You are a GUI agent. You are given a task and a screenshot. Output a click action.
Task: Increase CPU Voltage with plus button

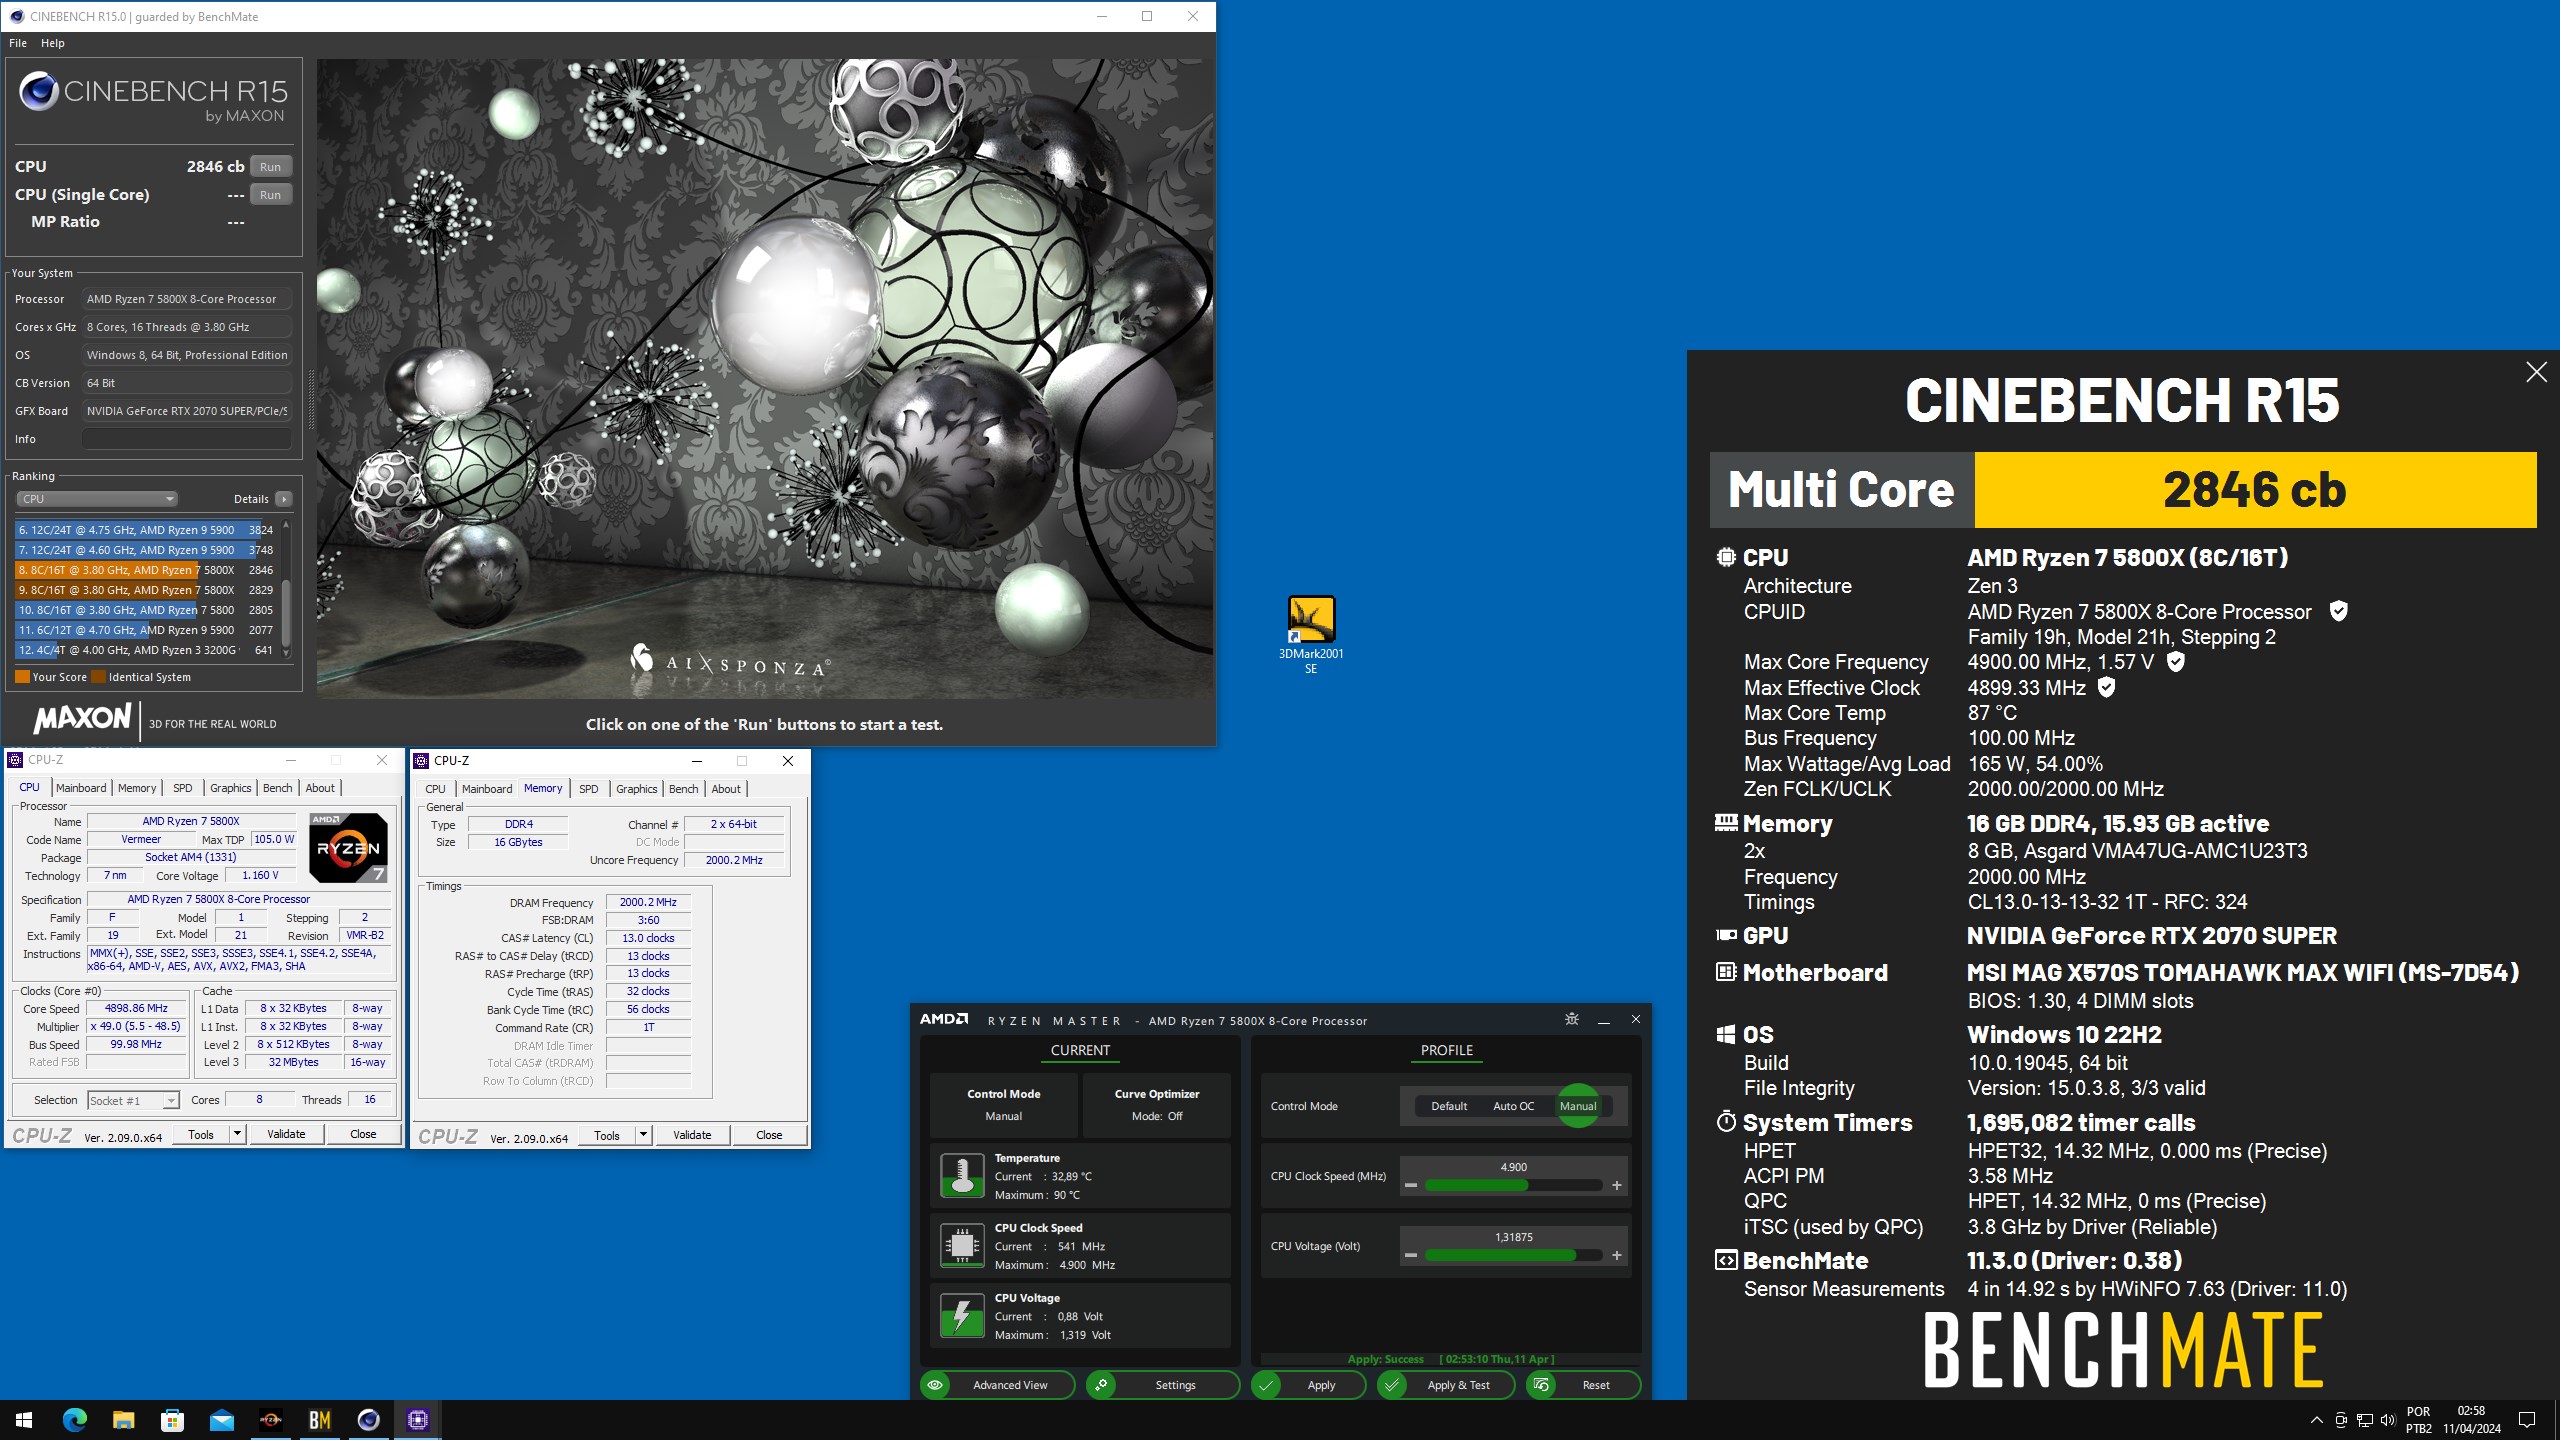pos(1617,1255)
